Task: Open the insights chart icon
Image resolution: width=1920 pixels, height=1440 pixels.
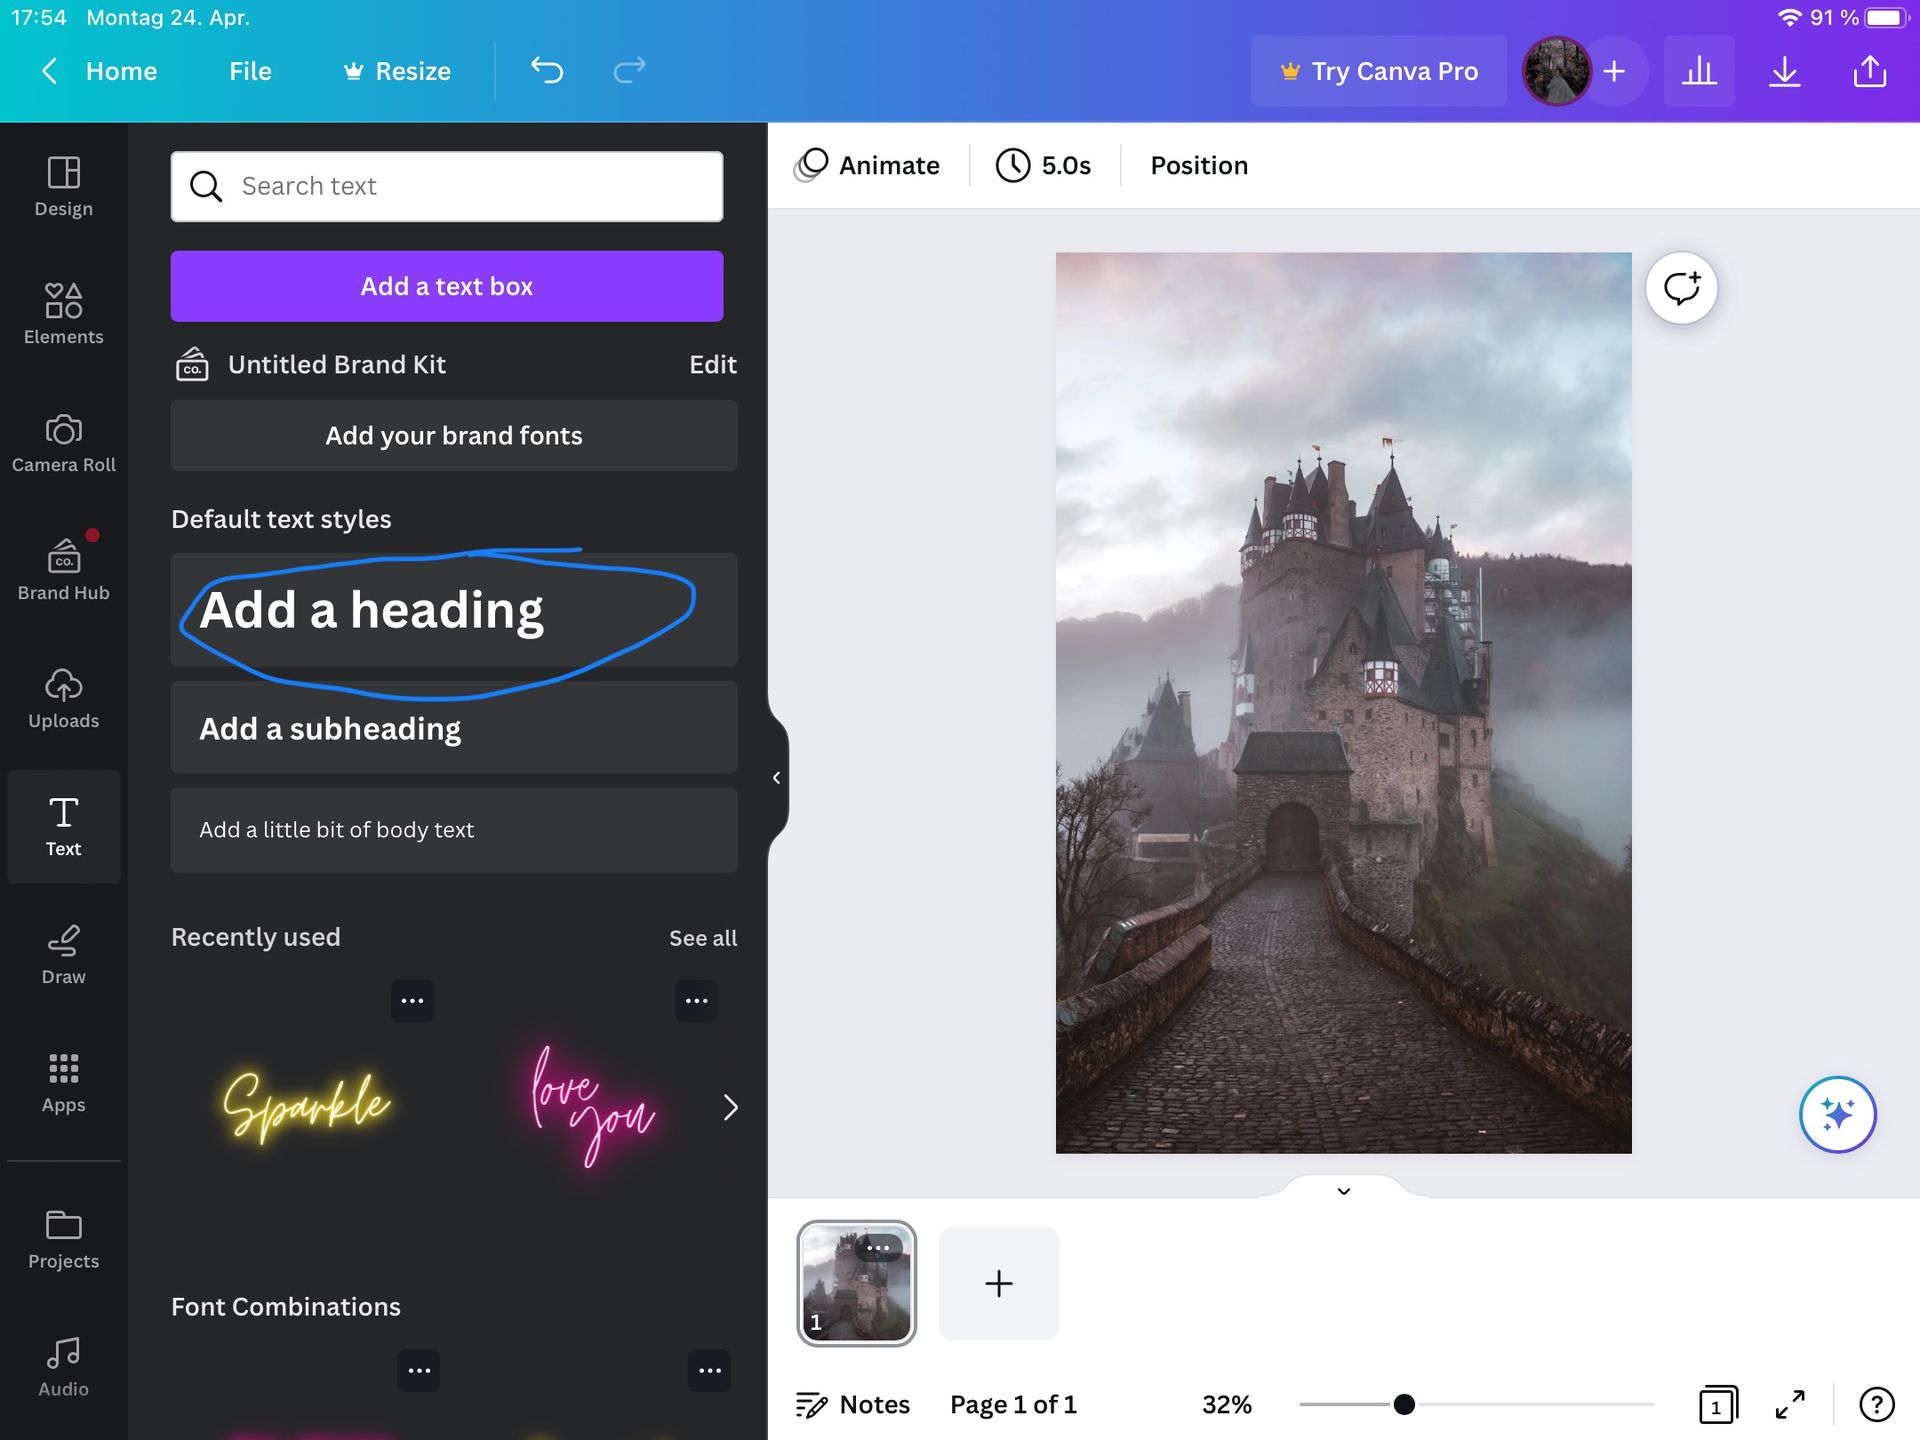Action: tap(1699, 71)
